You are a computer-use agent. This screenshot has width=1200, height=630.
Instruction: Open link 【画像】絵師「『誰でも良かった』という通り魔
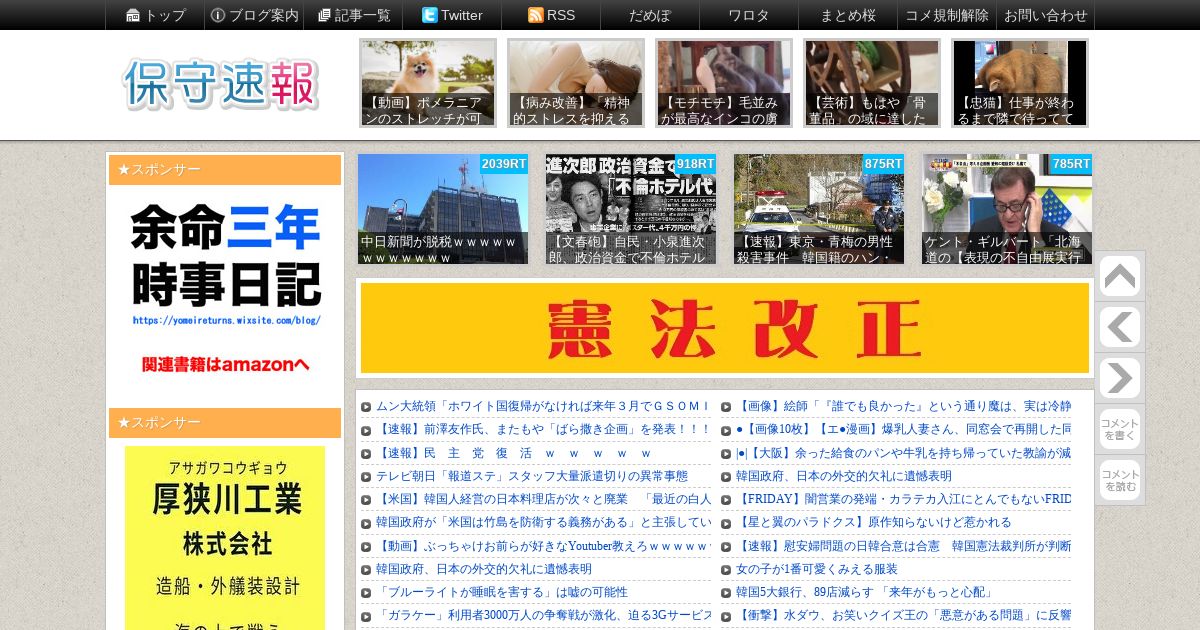[903, 406]
